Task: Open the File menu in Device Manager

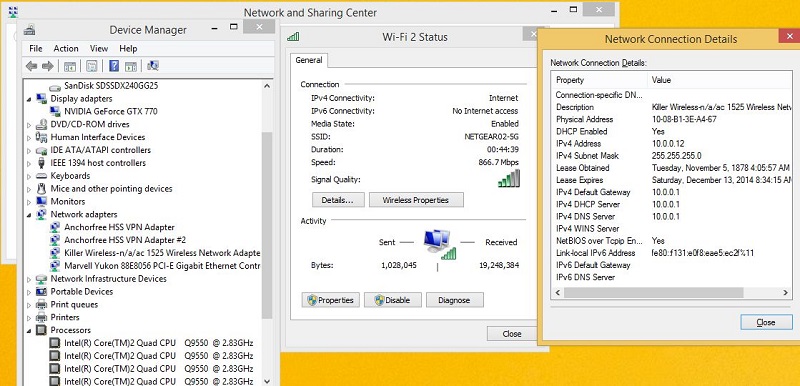Action: pos(36,48)
